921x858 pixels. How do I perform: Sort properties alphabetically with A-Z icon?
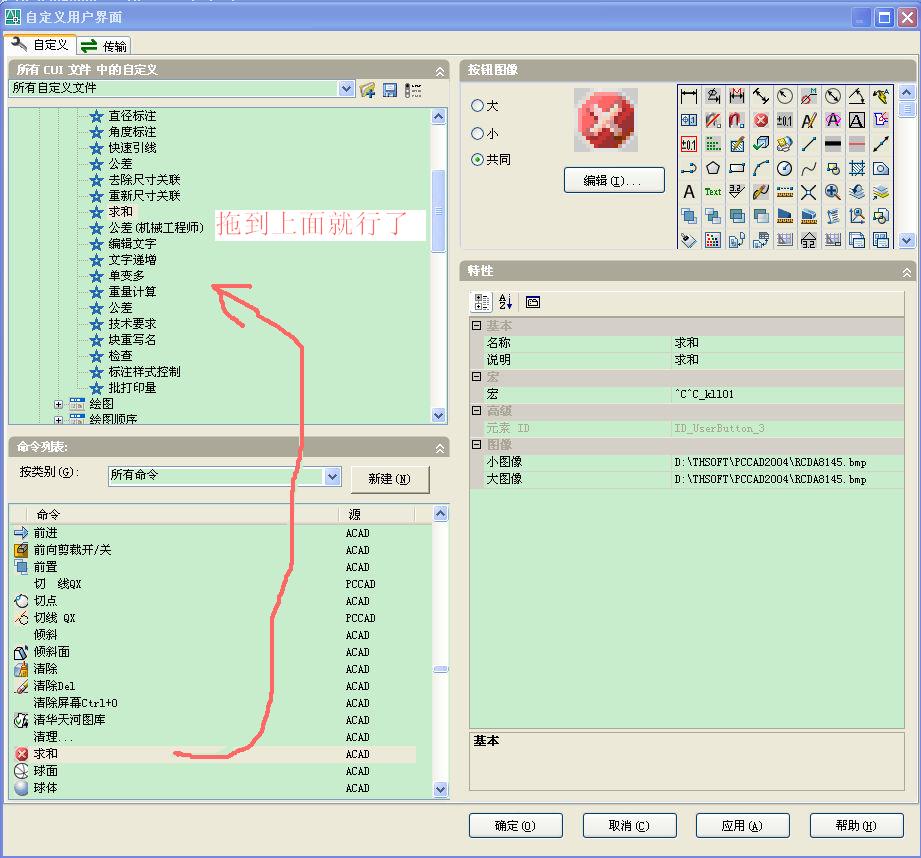(505, 302)
